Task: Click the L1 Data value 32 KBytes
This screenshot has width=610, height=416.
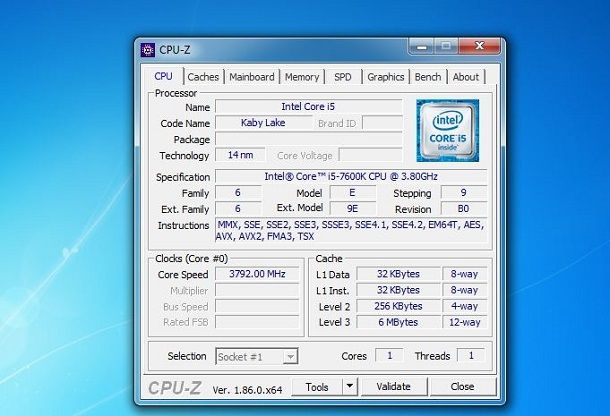Action: click(x=398, y=274)
